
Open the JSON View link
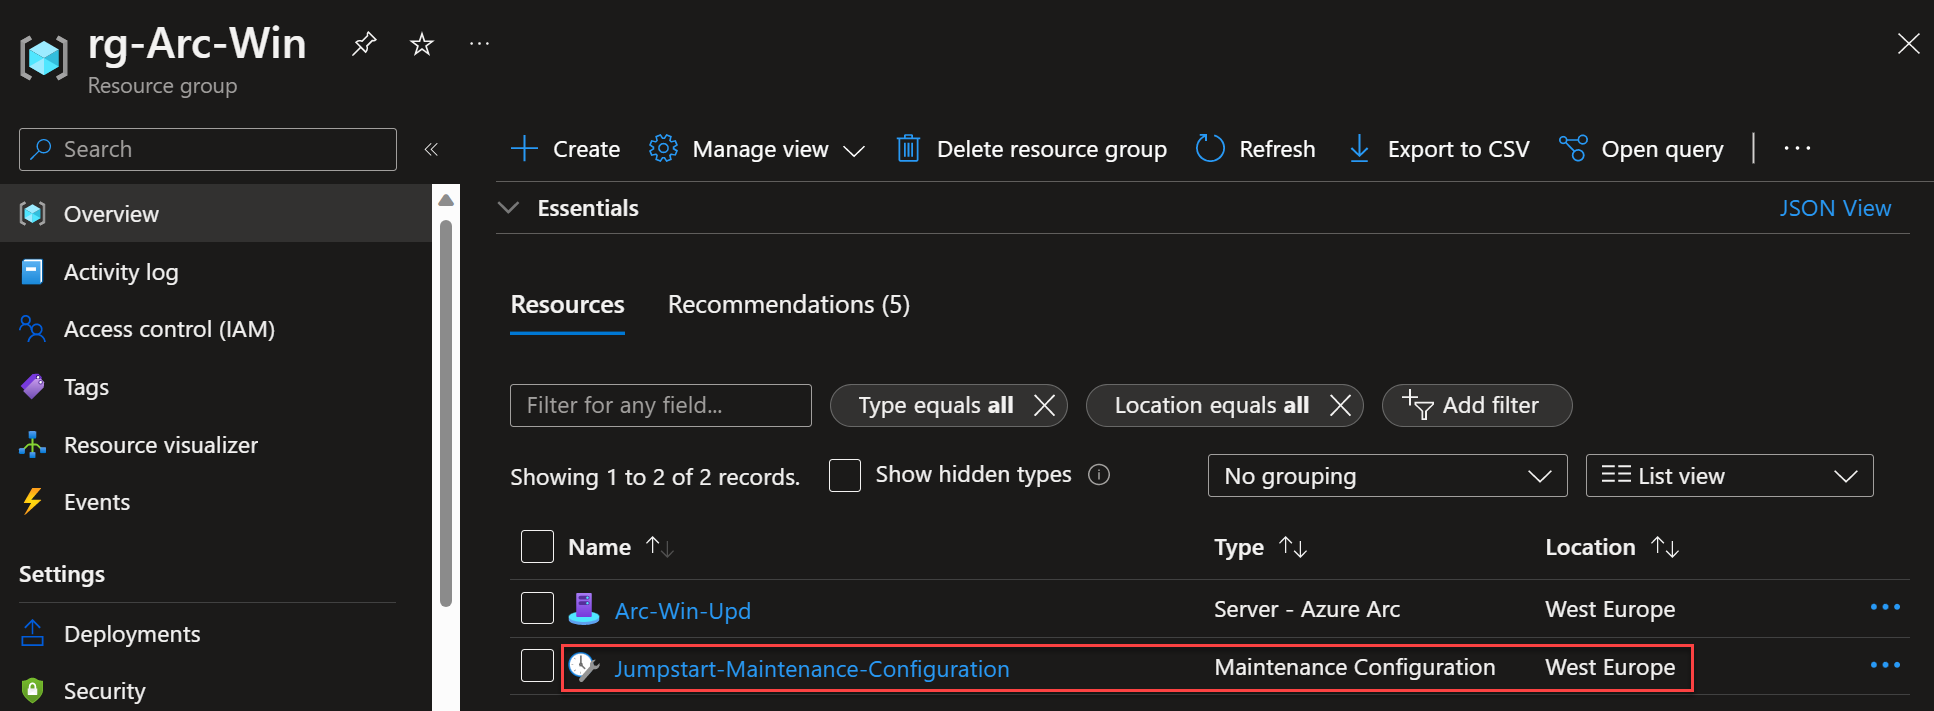[x=1835, y=208]
